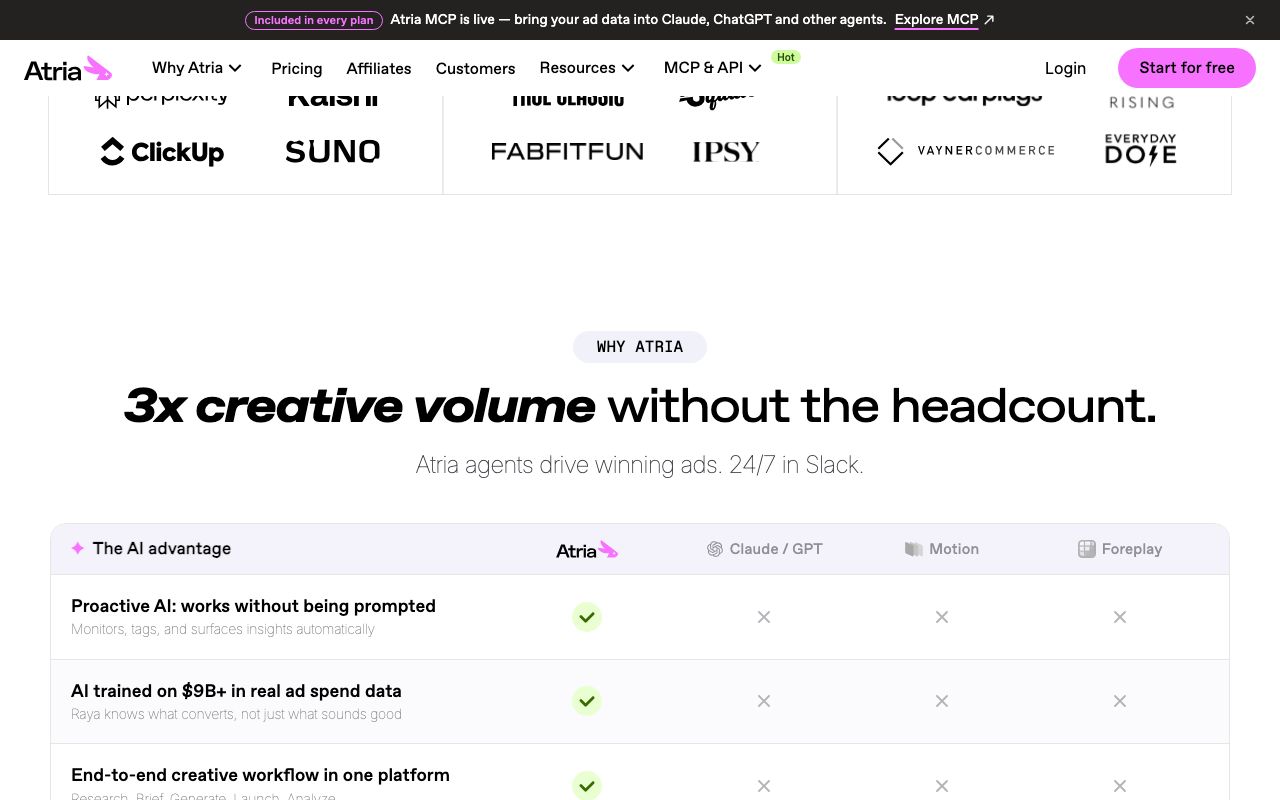
Task: Click 'AI trained on $9B+ in real ad spend data'
Action: pos(236,691)
